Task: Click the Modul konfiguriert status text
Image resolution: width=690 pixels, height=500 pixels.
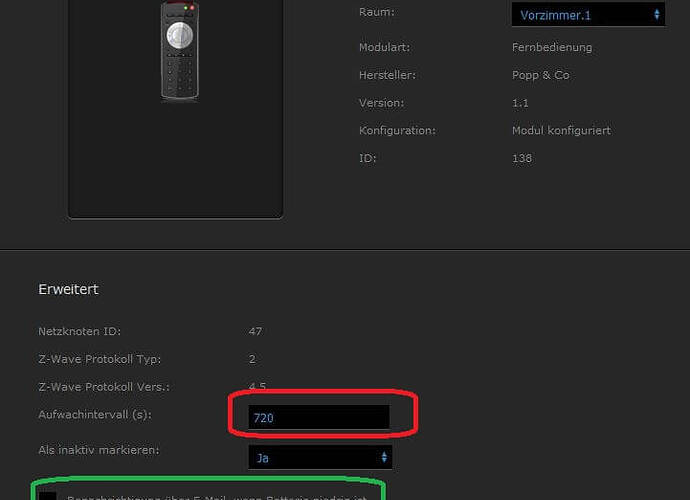Action: click(562, 130)
